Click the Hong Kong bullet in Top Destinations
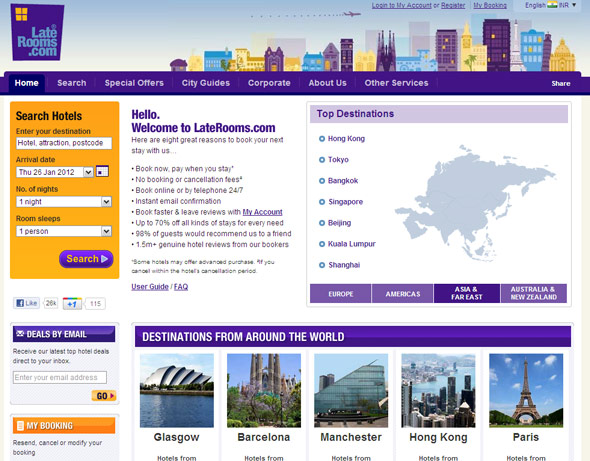The width and height of the screenshot is (590, 461). tap(322, 139)
